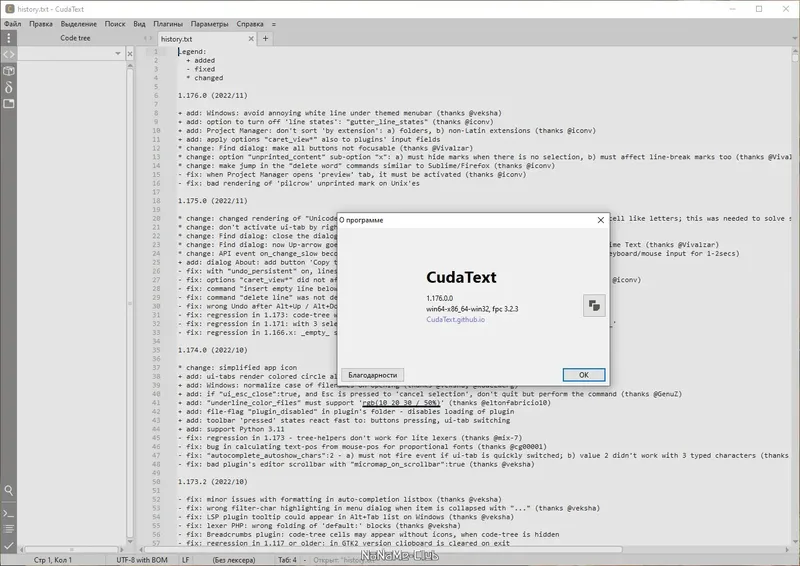Click Code tree vertical scrollbar down arrow

(130, 542)
